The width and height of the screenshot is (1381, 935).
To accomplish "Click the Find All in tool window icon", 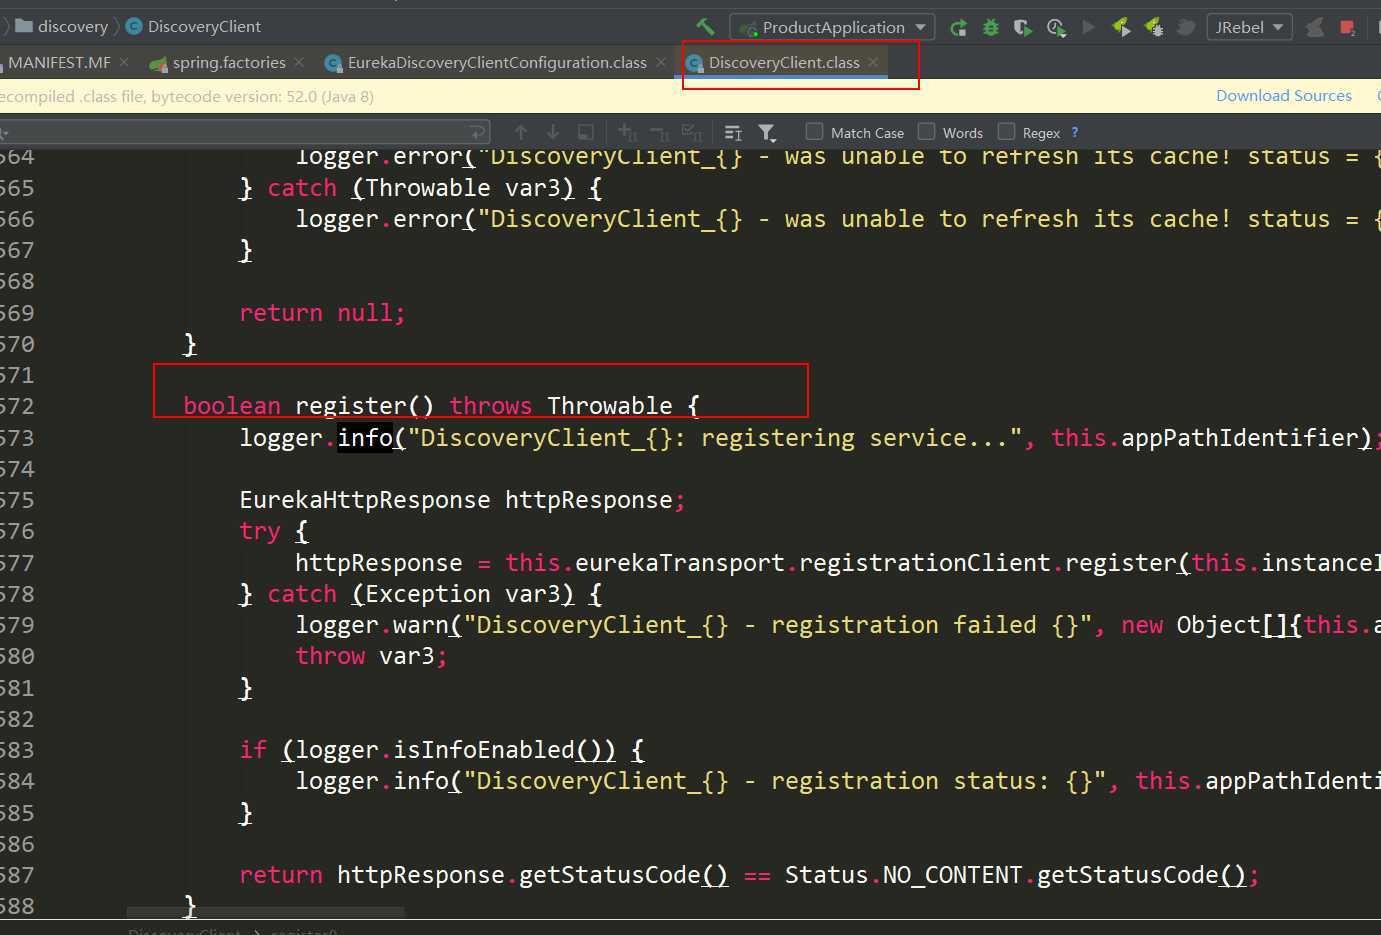I will (586, 132).
